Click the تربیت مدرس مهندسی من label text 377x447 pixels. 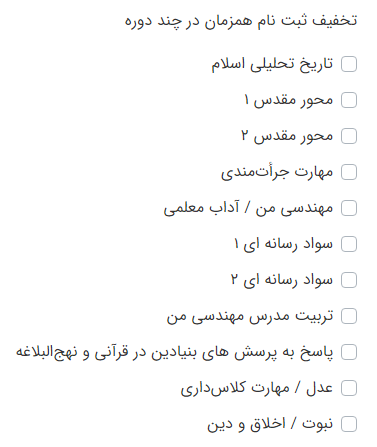pos(250,316)
